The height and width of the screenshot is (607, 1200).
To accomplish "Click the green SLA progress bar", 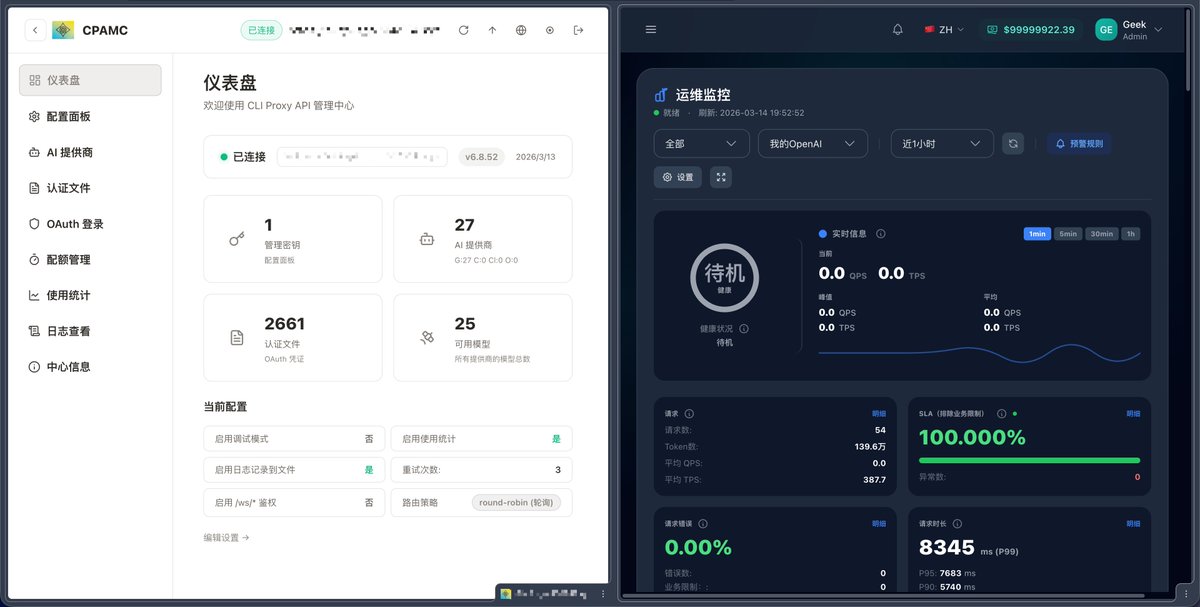I will pos(1029,460).
